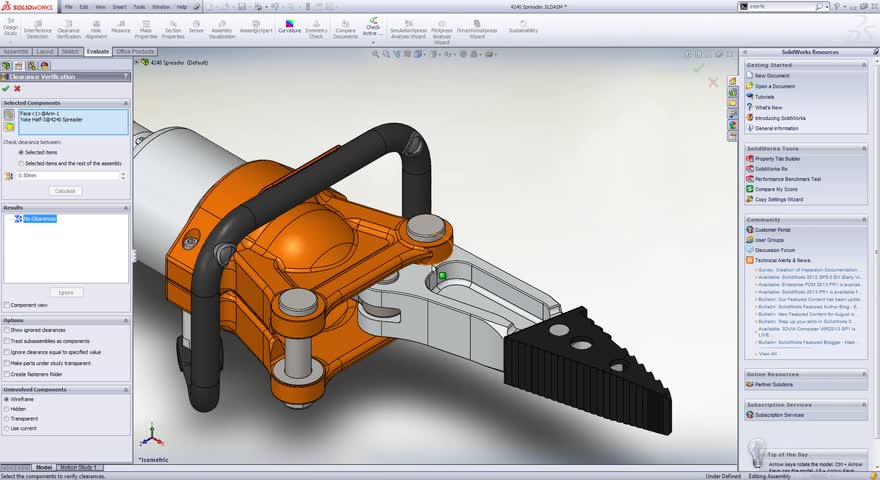Image resolution: width=880 pixels, height=480 pixels.
Task: Check Make parts under study transparent
Action: click(x=6, y=362)
